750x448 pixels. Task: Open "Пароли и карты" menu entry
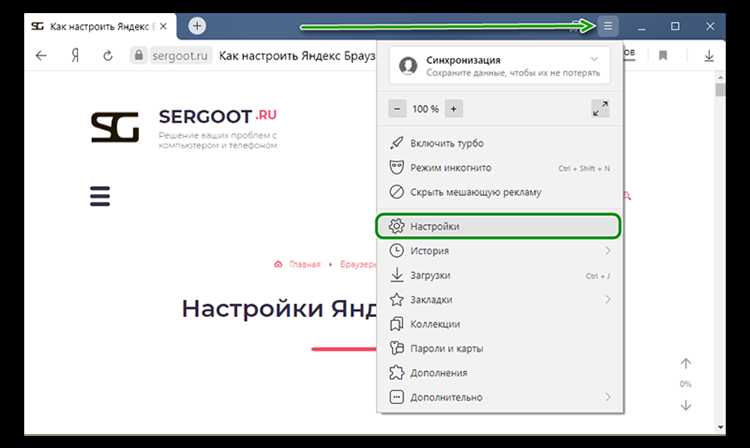click(499, 349)
